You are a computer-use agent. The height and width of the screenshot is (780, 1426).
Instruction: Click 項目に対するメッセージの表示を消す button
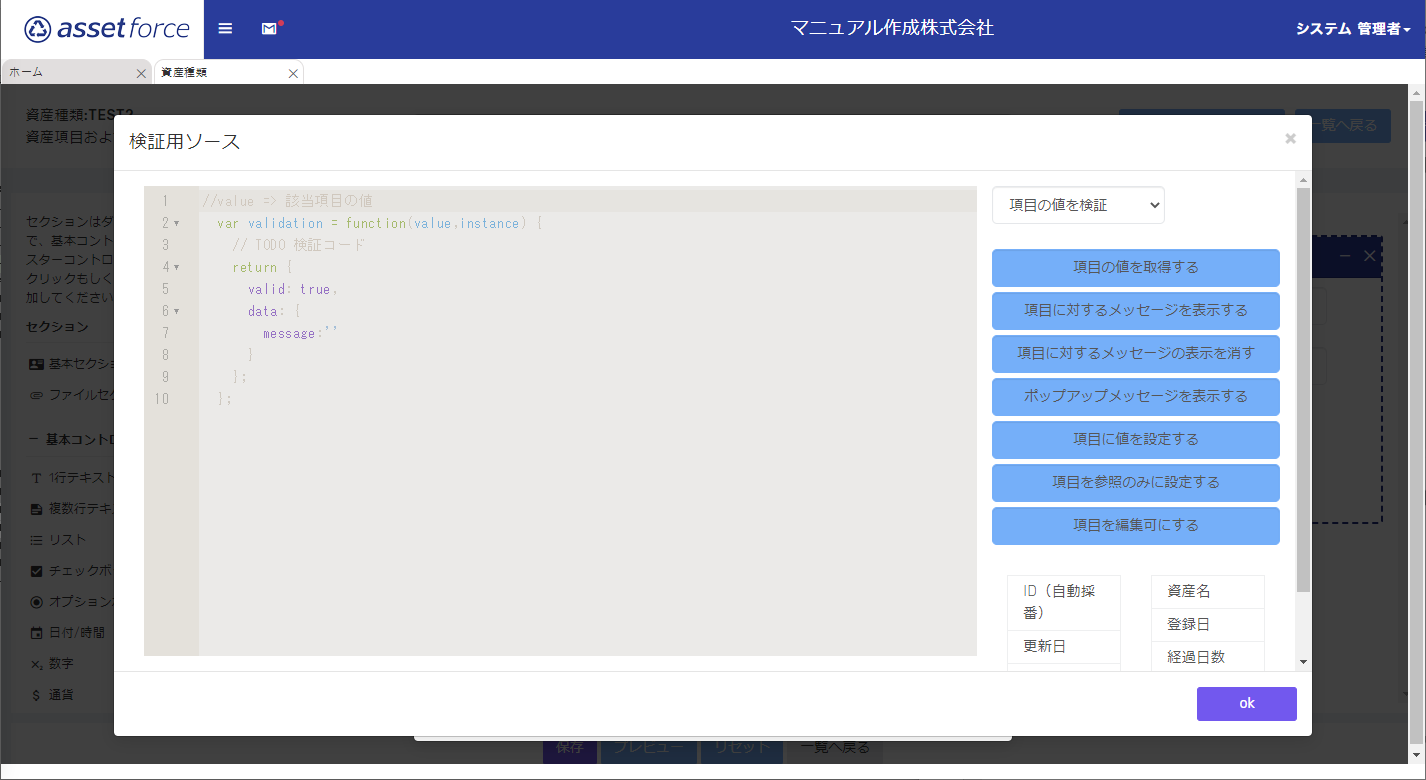(1135, 353)
